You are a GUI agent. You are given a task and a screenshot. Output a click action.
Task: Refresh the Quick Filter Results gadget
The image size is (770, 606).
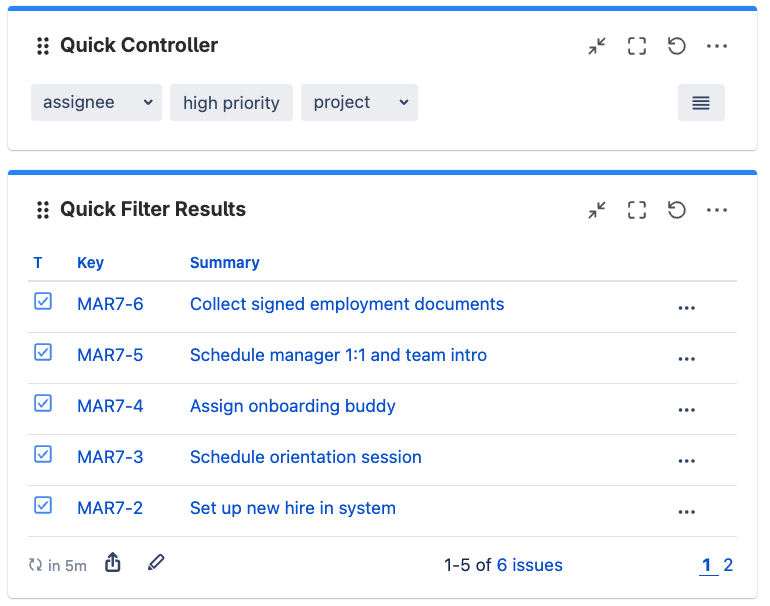tap(677, 210)
